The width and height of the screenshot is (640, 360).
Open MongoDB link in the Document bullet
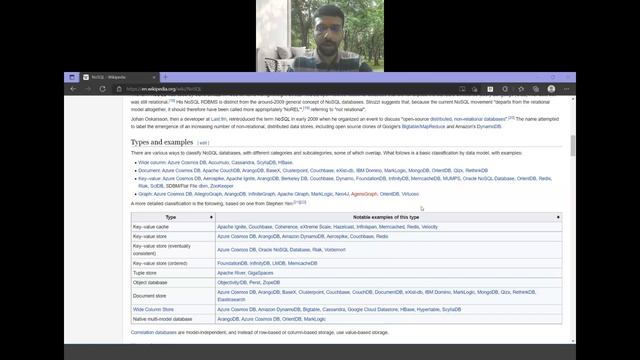coord(419,171)
